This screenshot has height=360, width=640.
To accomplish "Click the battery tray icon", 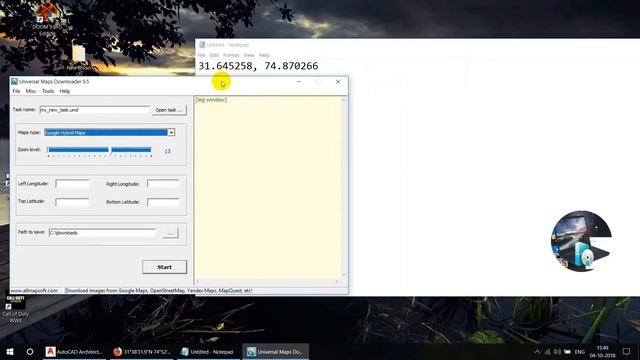I will click(567, 352).
